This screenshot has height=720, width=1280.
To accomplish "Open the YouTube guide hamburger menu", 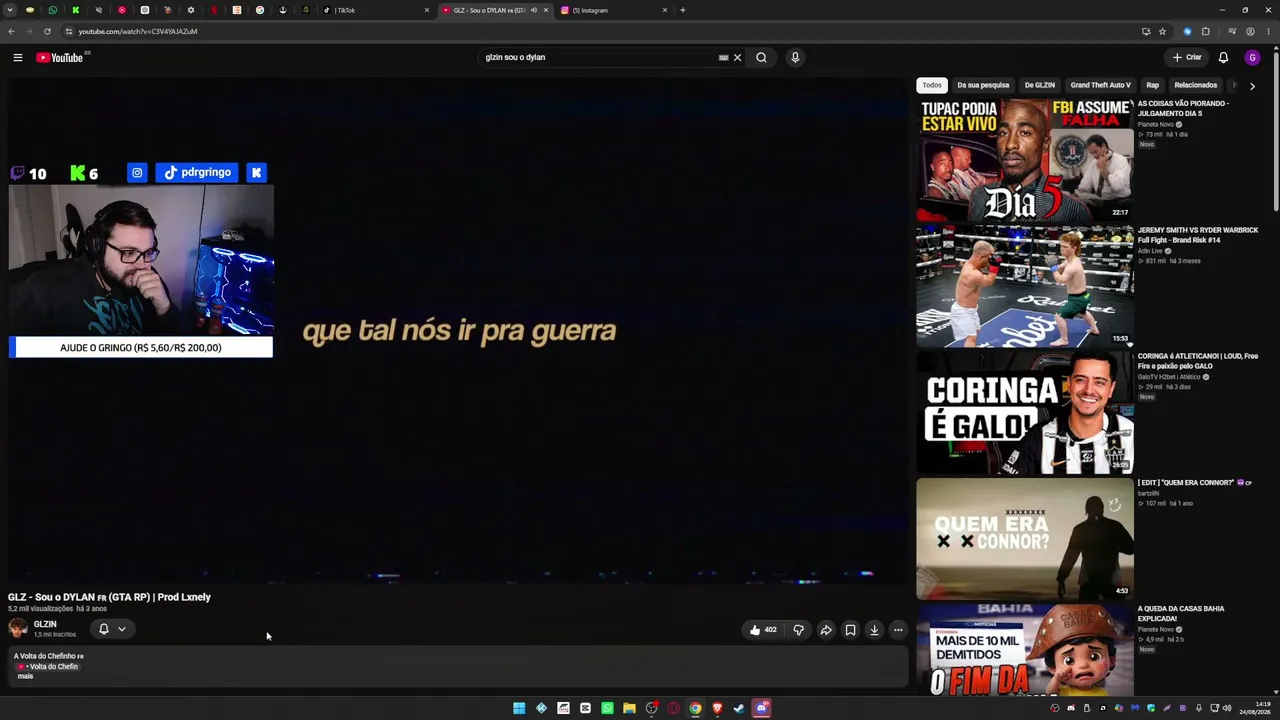I will pos(17,58).
